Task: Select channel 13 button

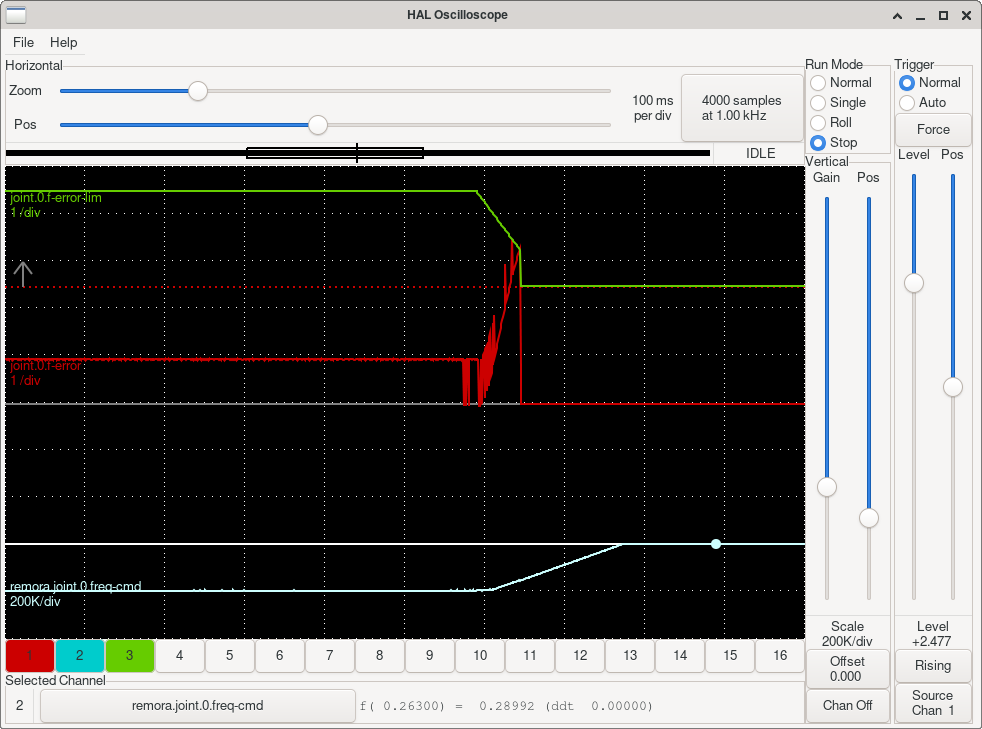Action: tap(630, 656)
